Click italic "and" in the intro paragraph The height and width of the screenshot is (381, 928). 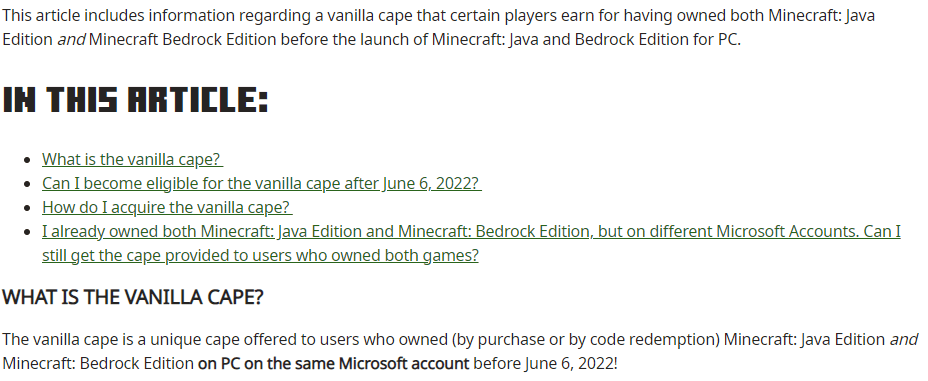pos(71,40)
